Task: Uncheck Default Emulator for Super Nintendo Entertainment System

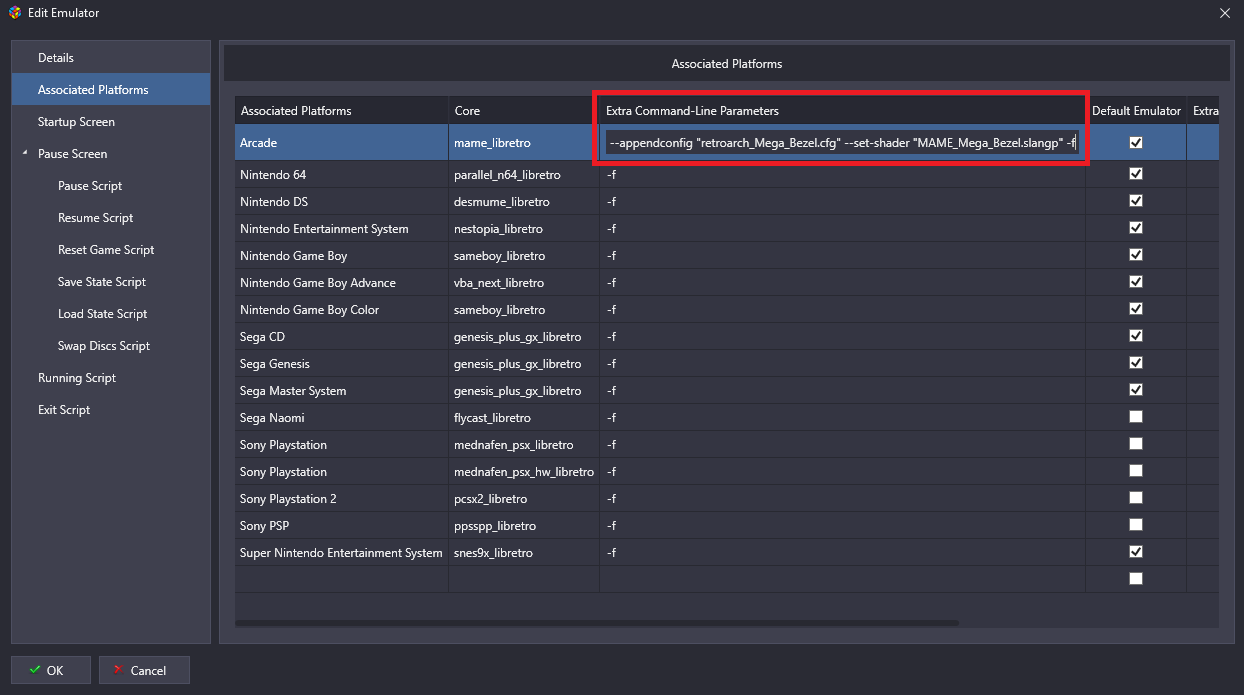Action: tap(1135, 552)
